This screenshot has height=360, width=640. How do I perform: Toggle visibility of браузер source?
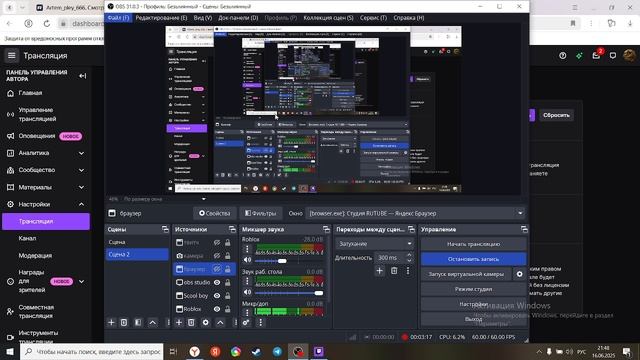pos(217,269)
